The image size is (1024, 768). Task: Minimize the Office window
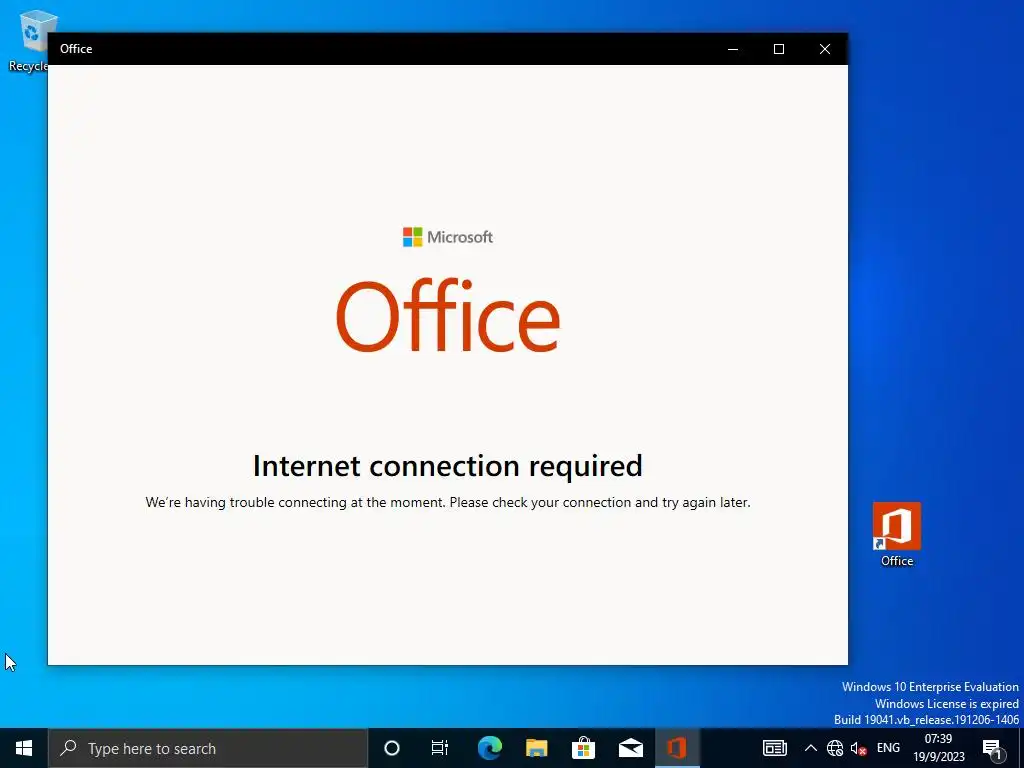[733, 49]
